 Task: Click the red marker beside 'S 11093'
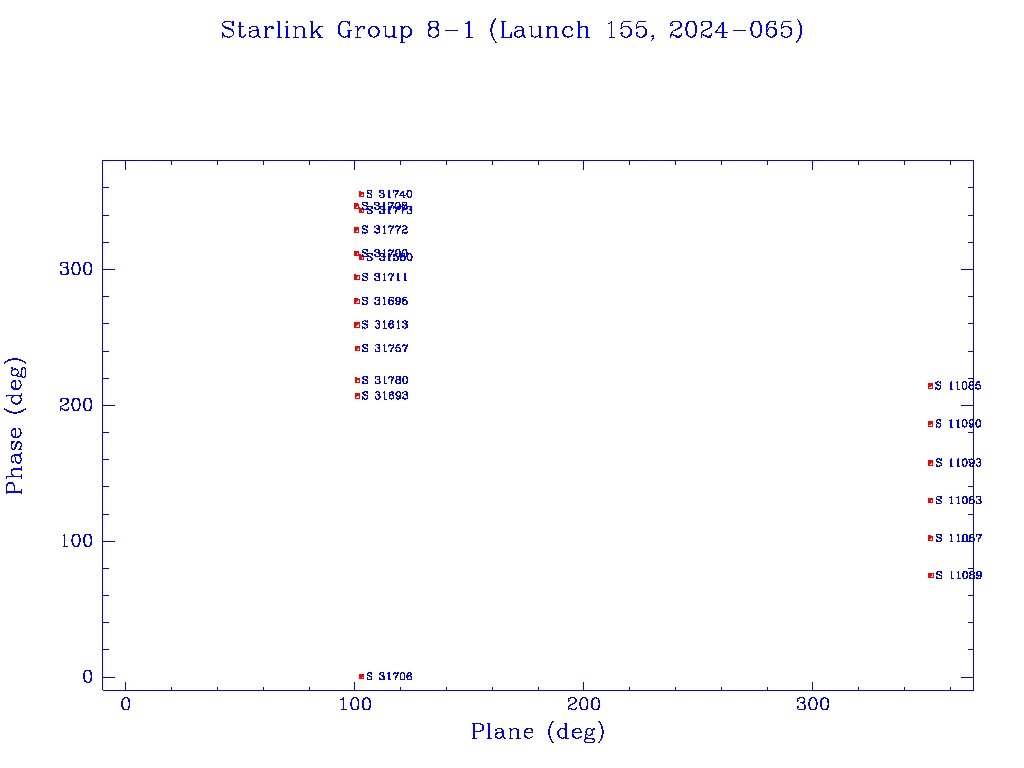point(931,463)
